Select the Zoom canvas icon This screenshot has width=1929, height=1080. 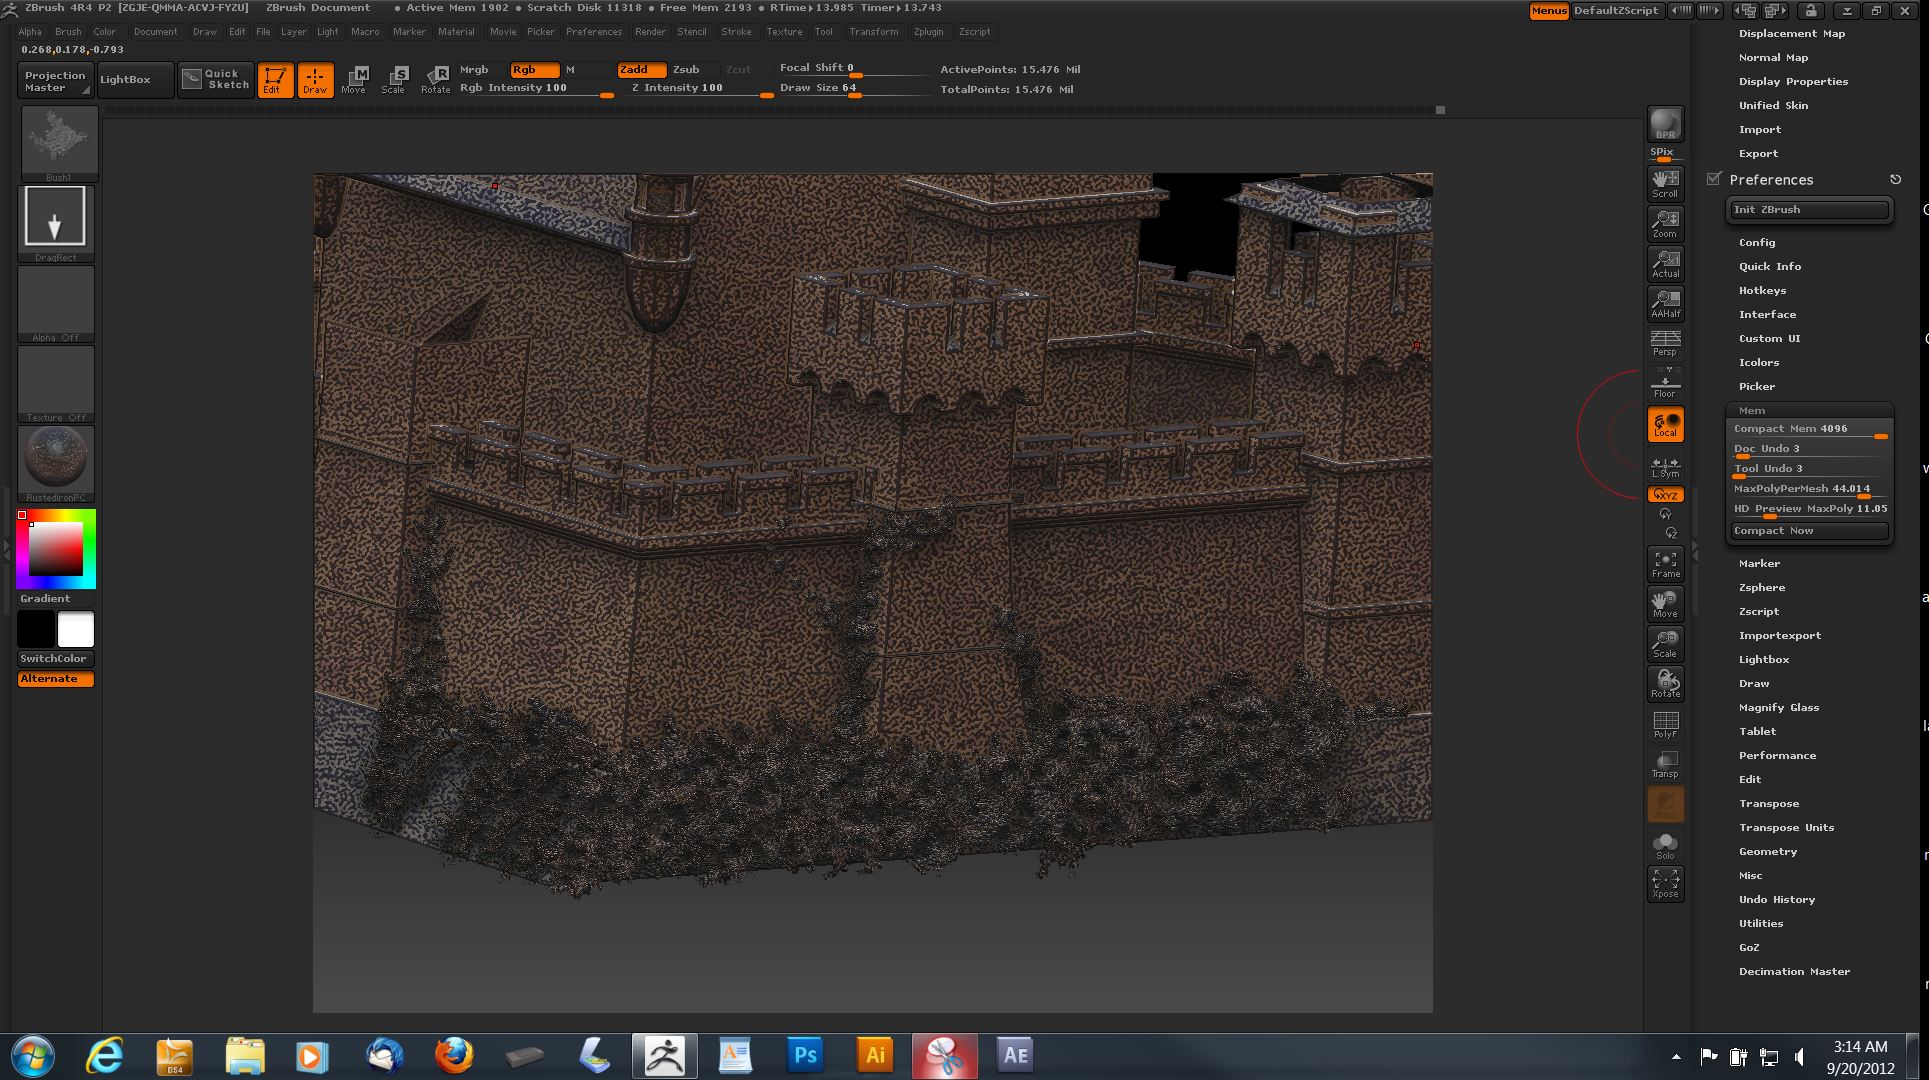[x=1665, y=223]
